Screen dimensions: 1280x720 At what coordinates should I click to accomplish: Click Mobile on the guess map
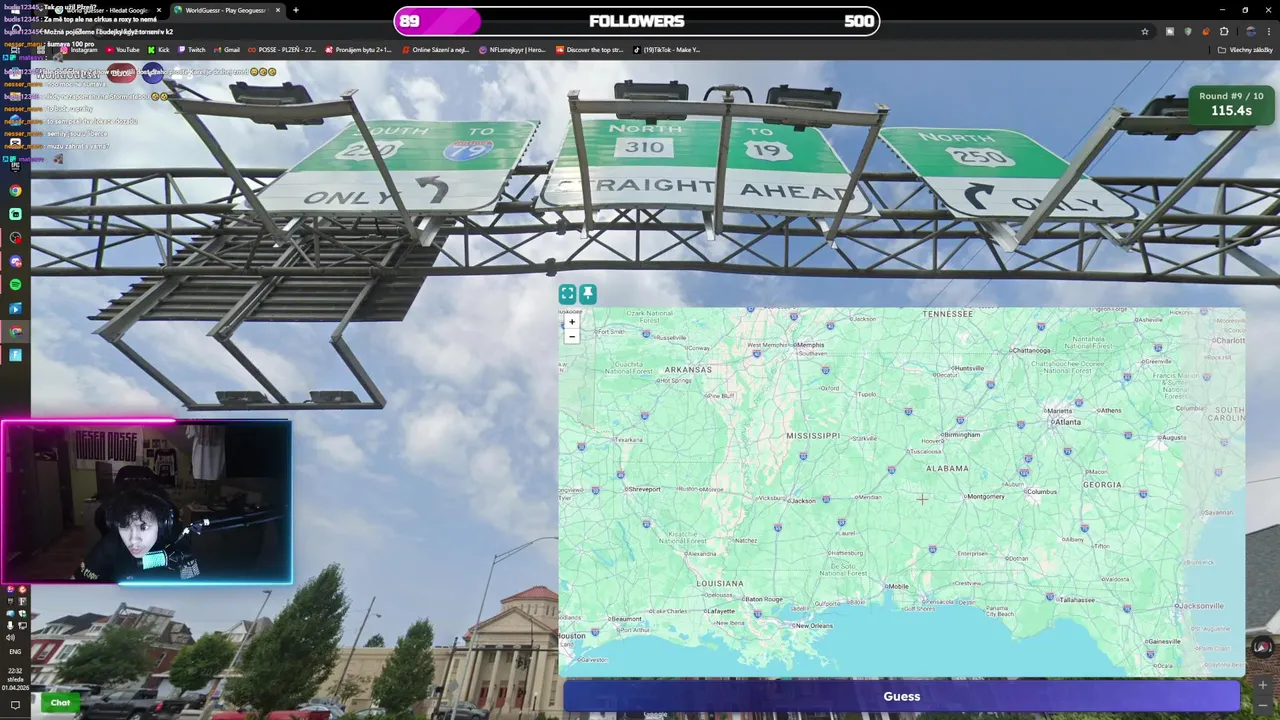click(x=897, y=587)
